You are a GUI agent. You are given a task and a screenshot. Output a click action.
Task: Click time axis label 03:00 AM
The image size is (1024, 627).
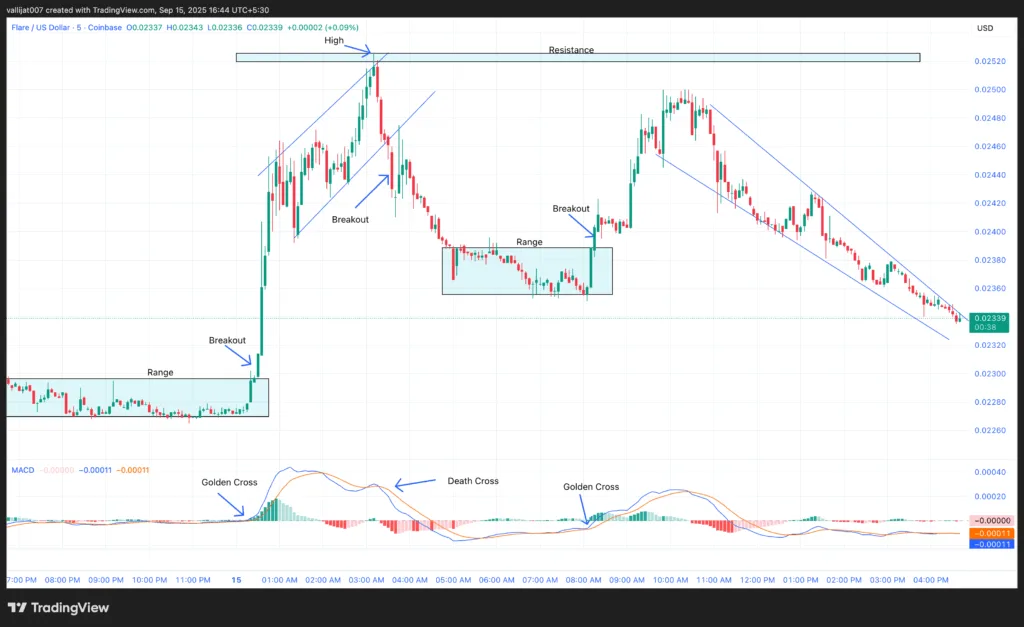click(366, 580)
